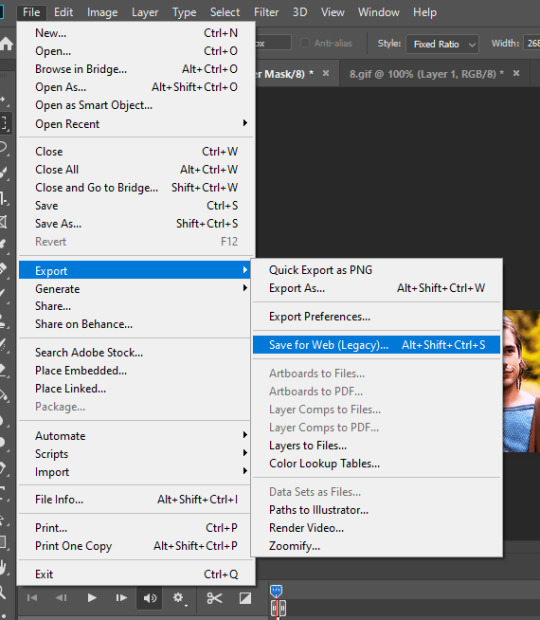Choose Place Embedded...
The image size is (540, 620).
pos(136,370)
